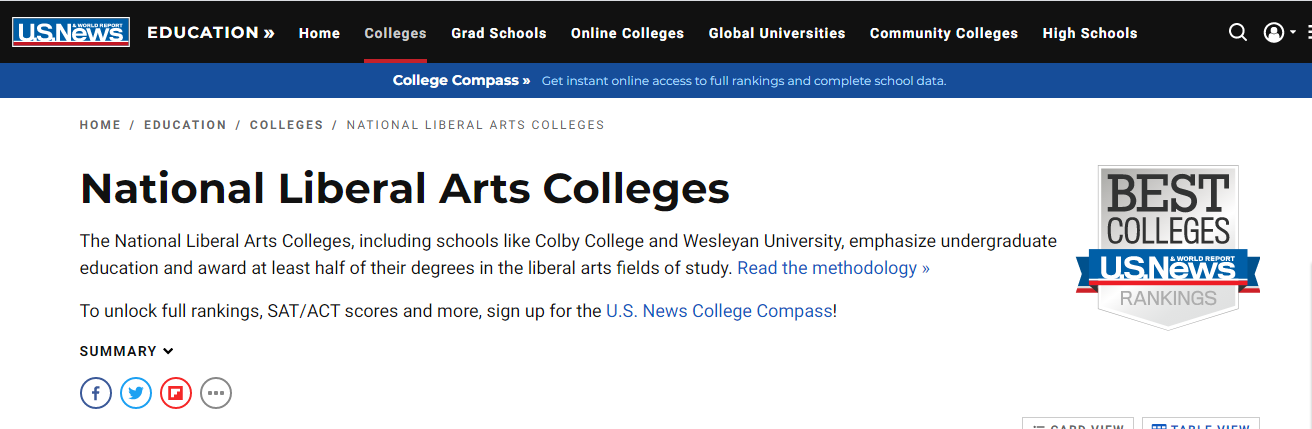Go to the Grad Schools tab
The height and width of the screenshot is (429, 1312).
click(499, 33)
